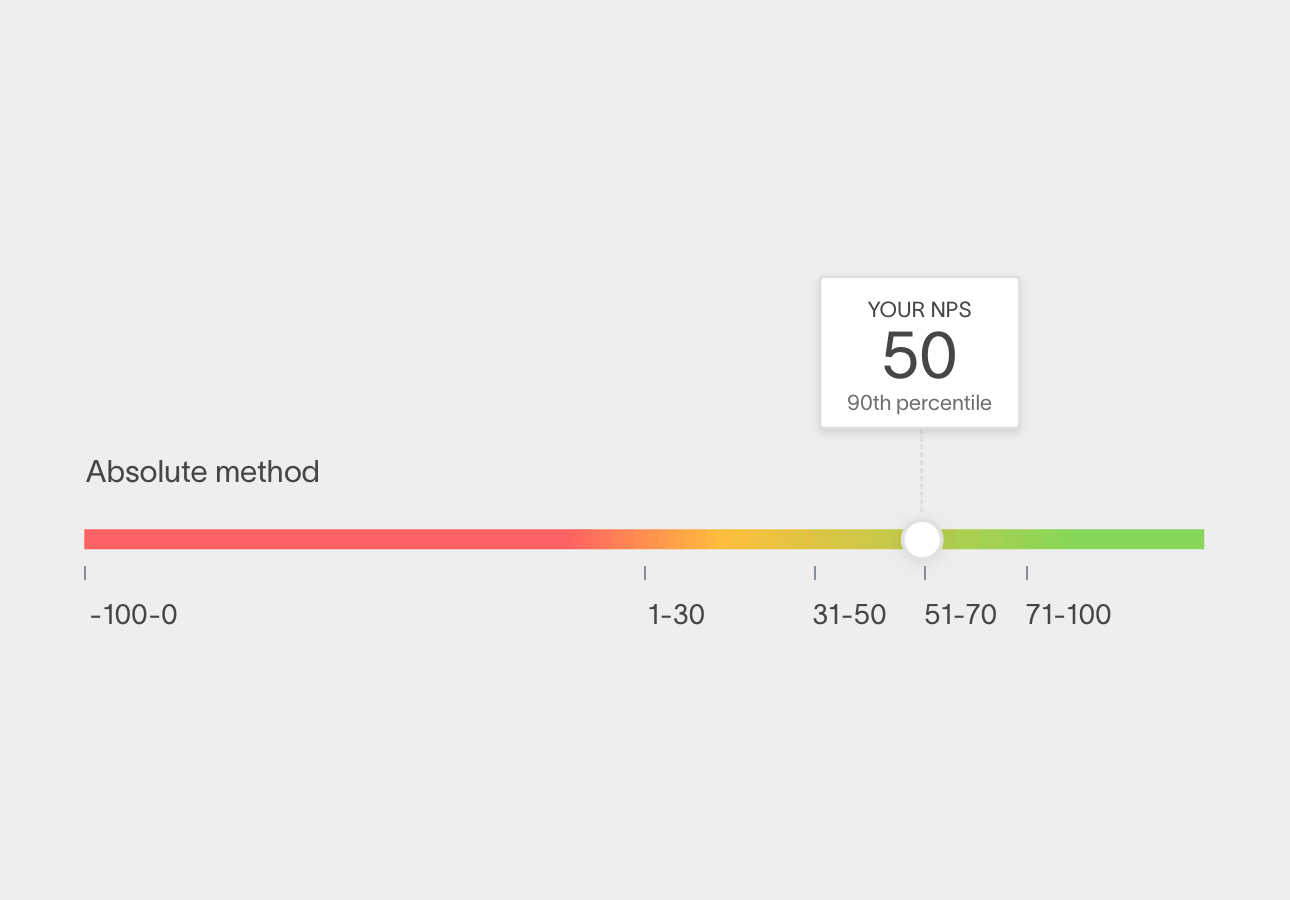Click the tick mark above "1-30"
This screenshot has width=1290, height=900.
645,573
